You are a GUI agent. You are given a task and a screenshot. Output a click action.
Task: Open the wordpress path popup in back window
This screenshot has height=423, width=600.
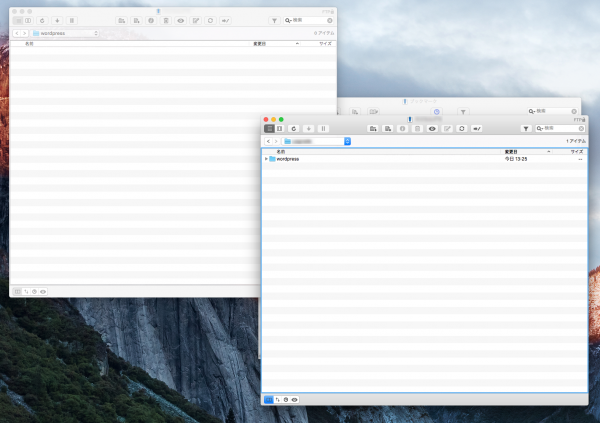pos(65,33)
